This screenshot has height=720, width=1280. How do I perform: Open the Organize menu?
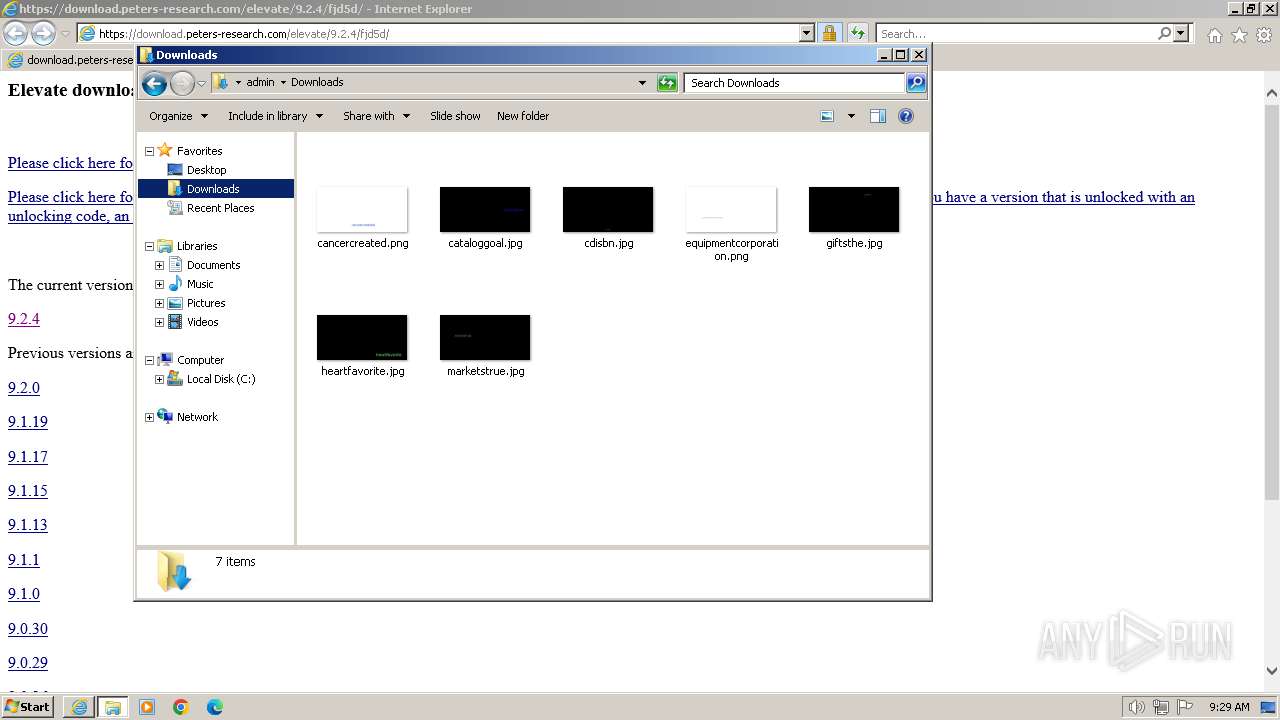[178, 116]
